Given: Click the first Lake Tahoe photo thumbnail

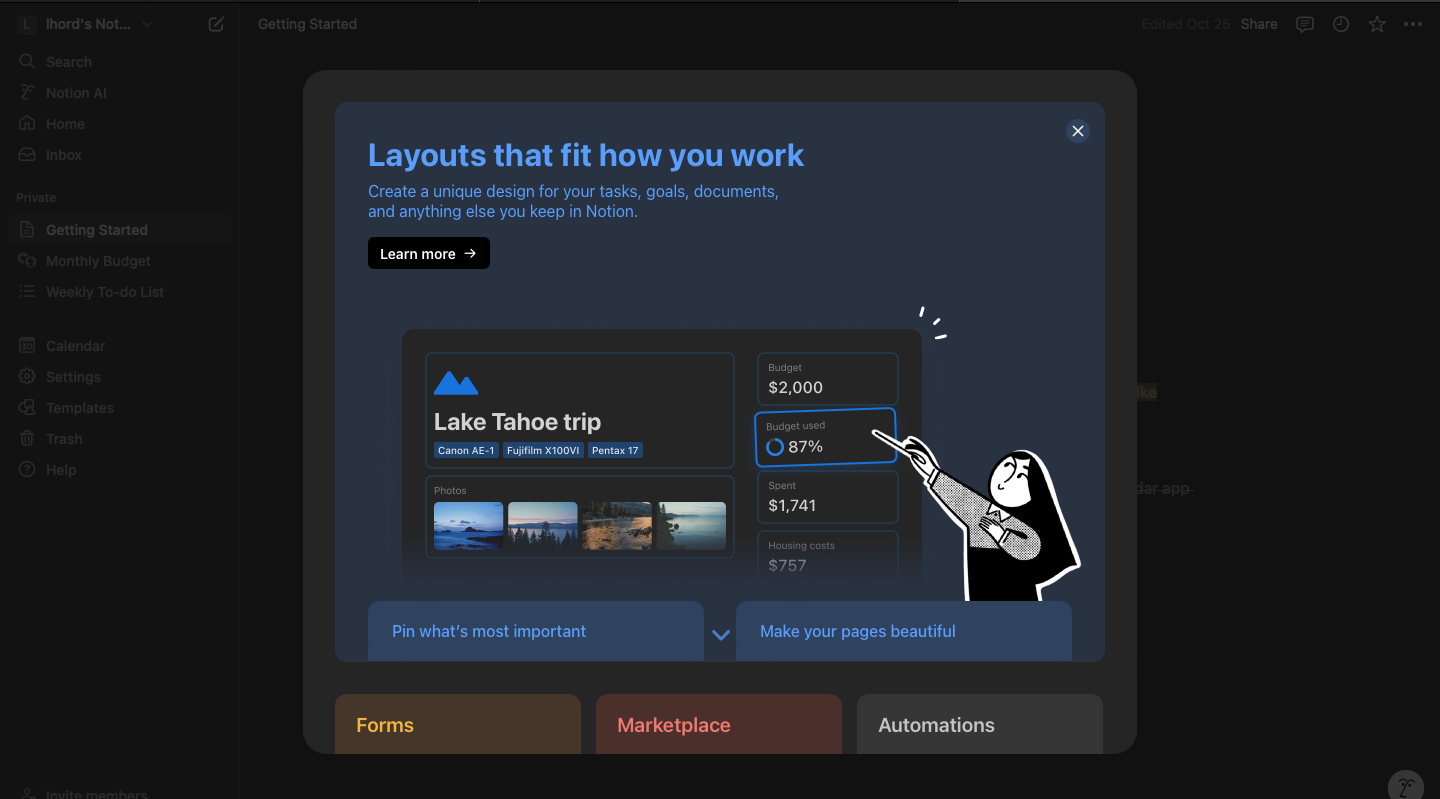Looking at the screenshot, I should pyautogui.click(x=468, y=525).
